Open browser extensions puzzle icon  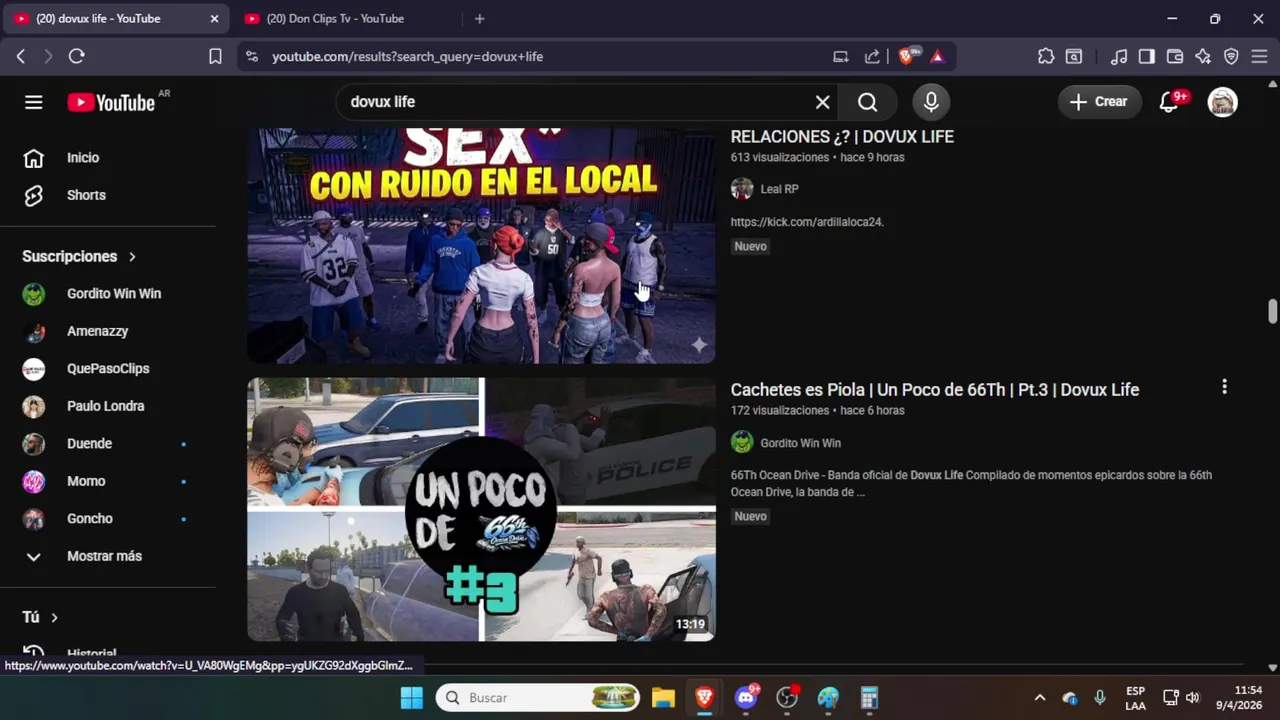pyautogui.click(x=1046, y=57)
